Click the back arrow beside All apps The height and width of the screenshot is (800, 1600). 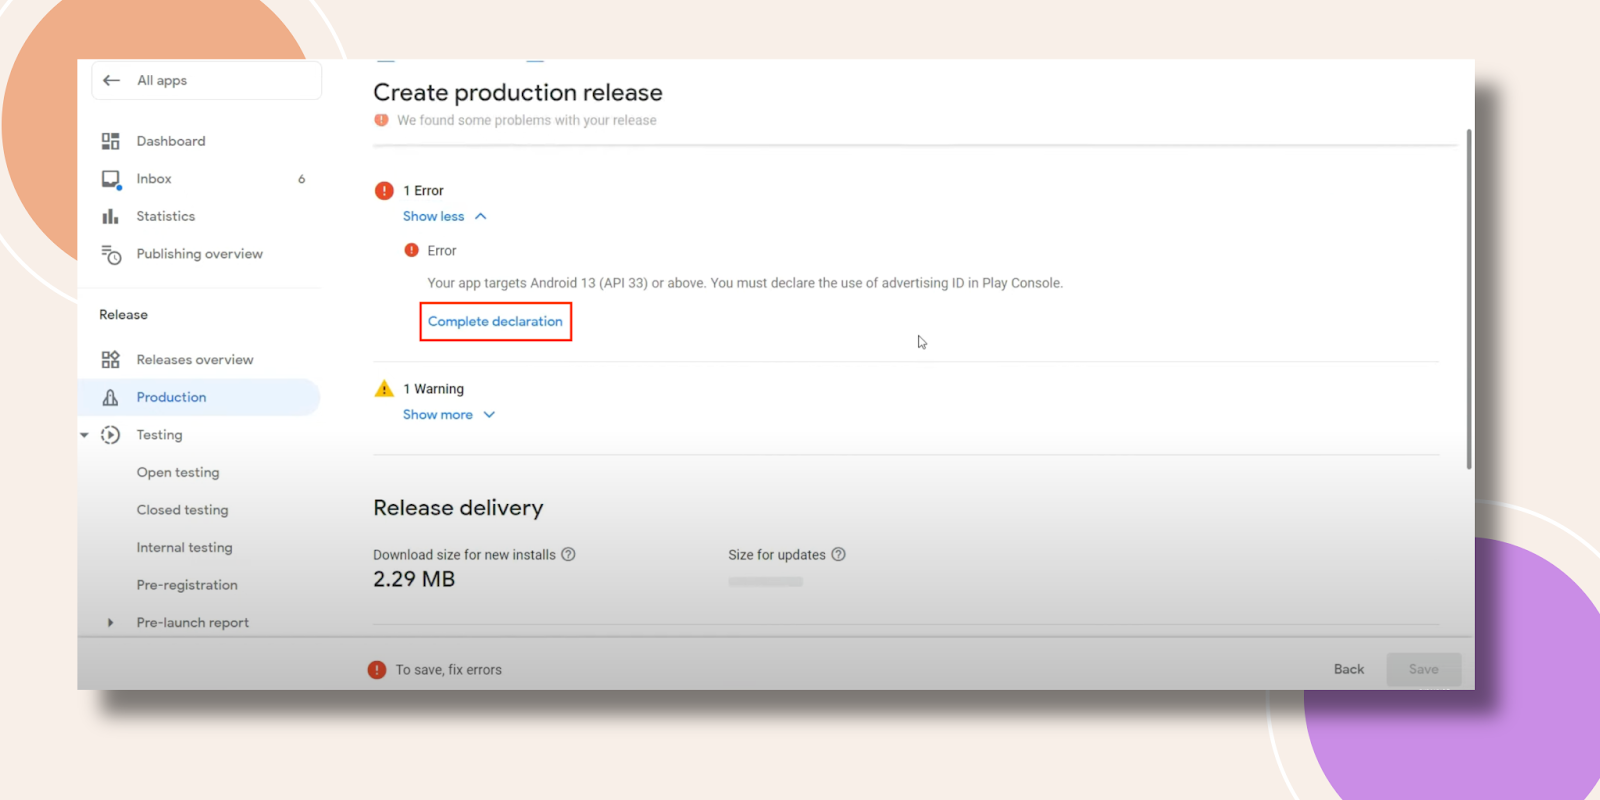point(111,80)
